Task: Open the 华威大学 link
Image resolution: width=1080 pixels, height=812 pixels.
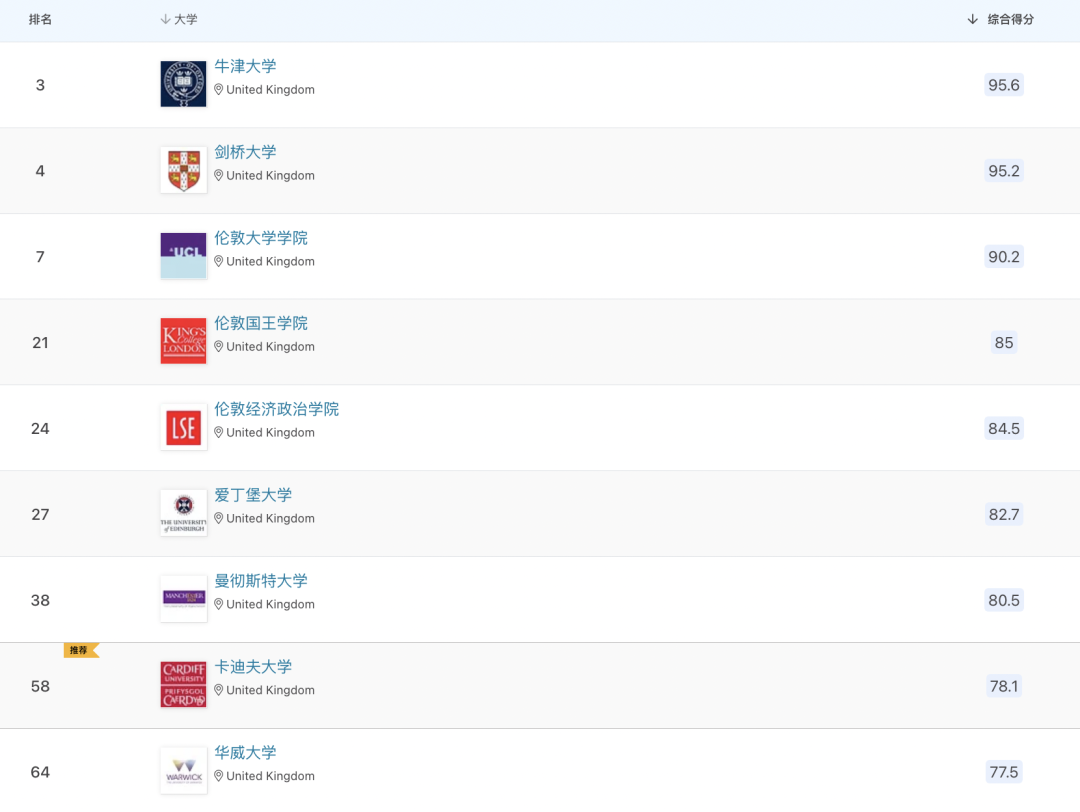Action: (x=245, y=752)
